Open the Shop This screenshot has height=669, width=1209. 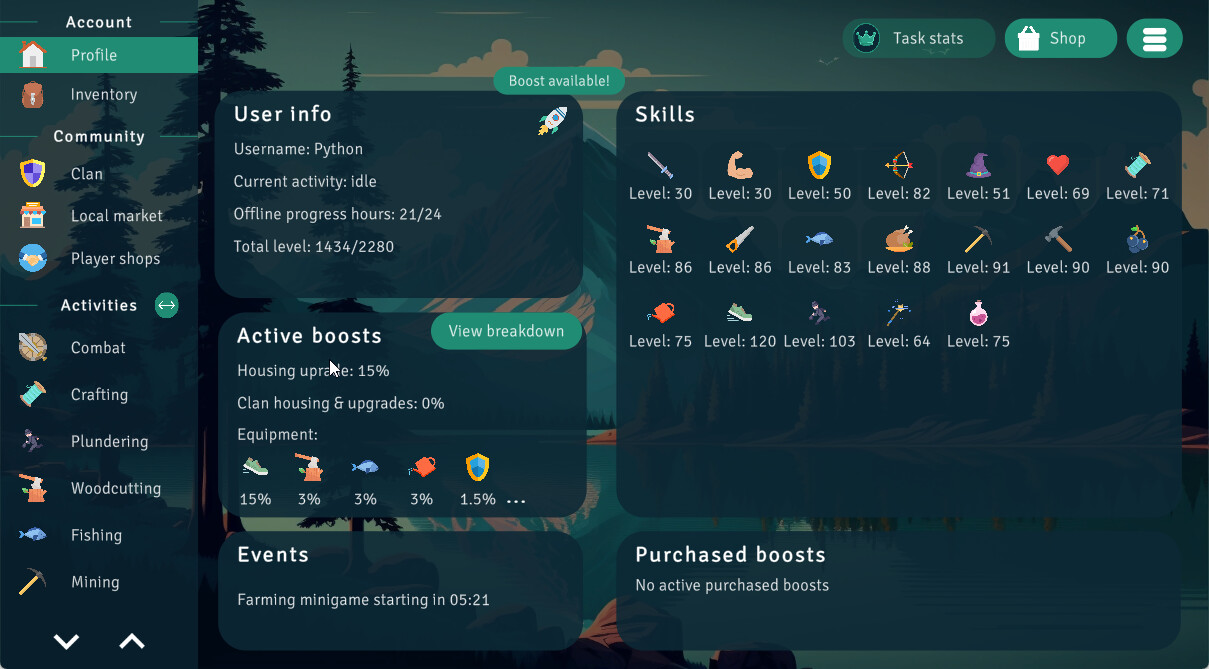[1060, 38]
